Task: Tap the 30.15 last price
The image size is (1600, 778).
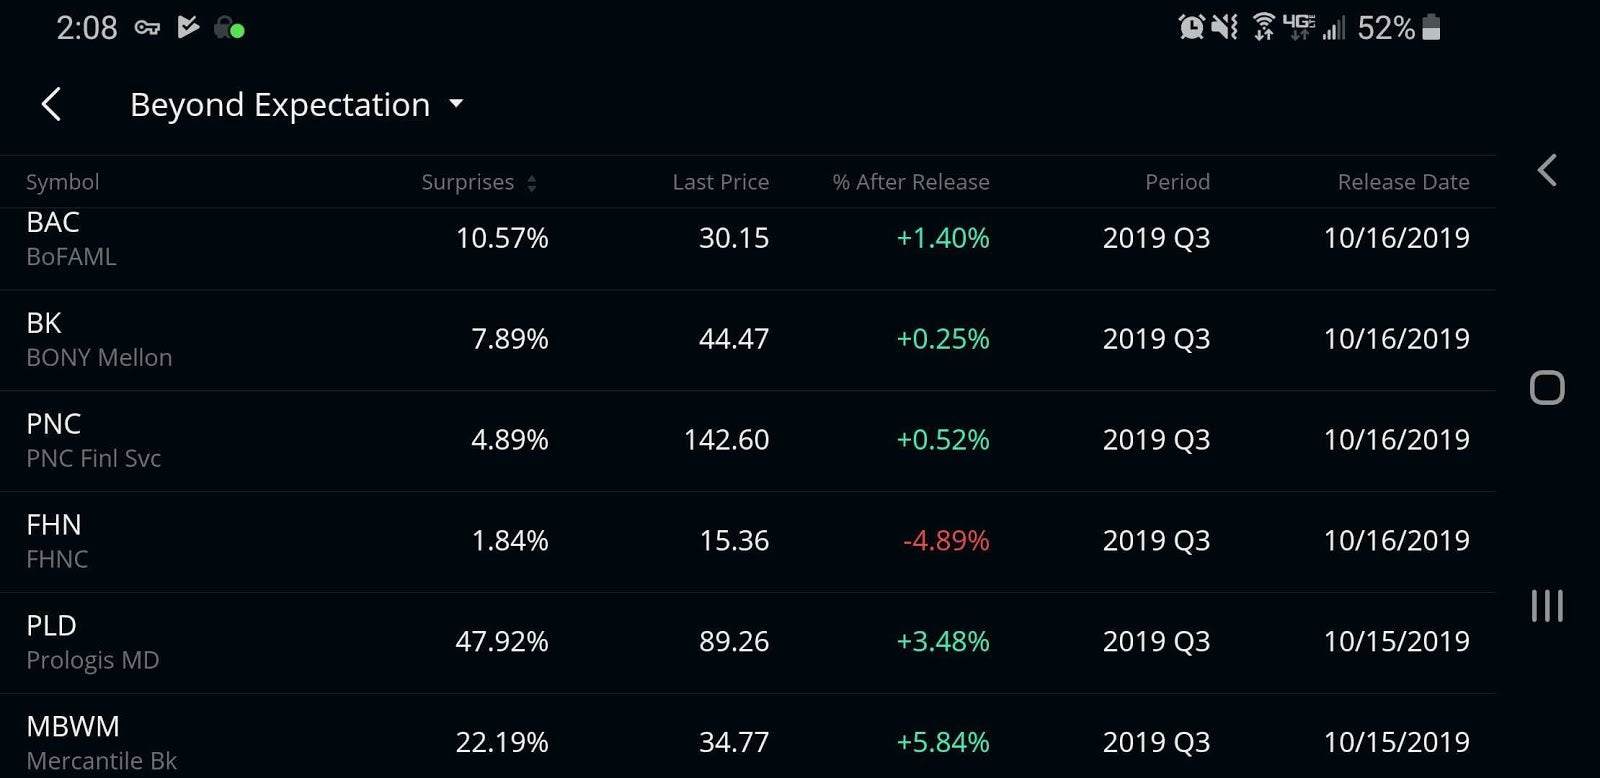Action: point(734,238)
